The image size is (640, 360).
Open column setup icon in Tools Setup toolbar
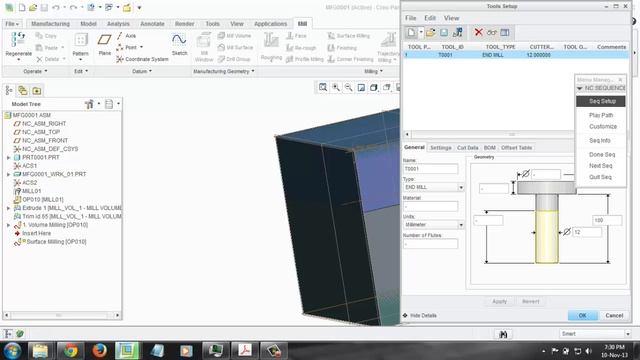coord(505,33)
